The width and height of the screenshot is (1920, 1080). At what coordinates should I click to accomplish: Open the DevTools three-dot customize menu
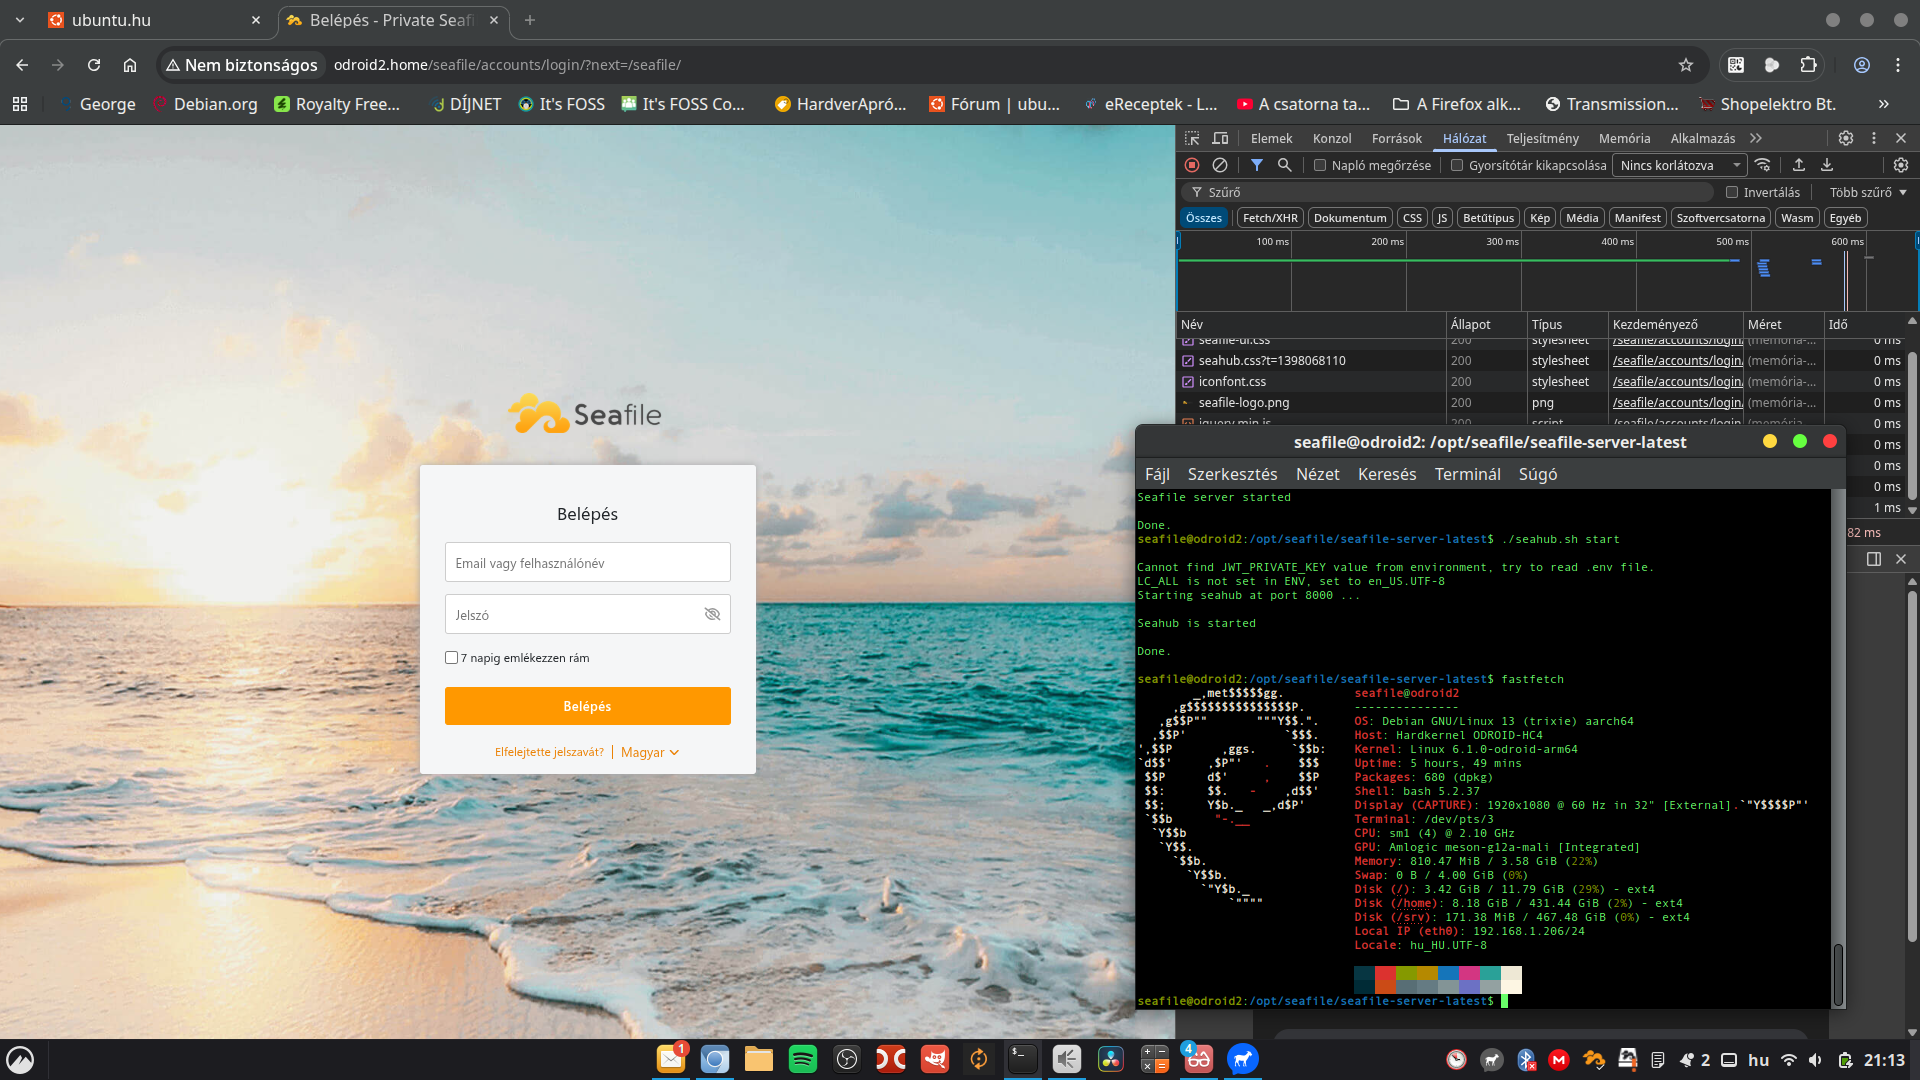tap(1874, 138)
